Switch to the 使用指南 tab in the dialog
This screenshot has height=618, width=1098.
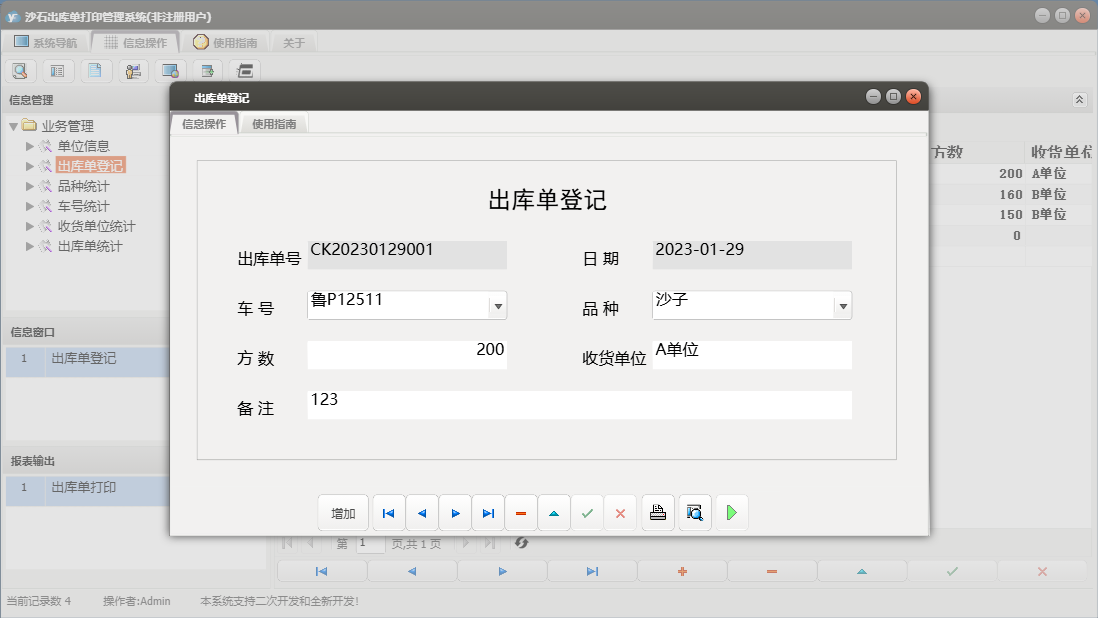273,125
